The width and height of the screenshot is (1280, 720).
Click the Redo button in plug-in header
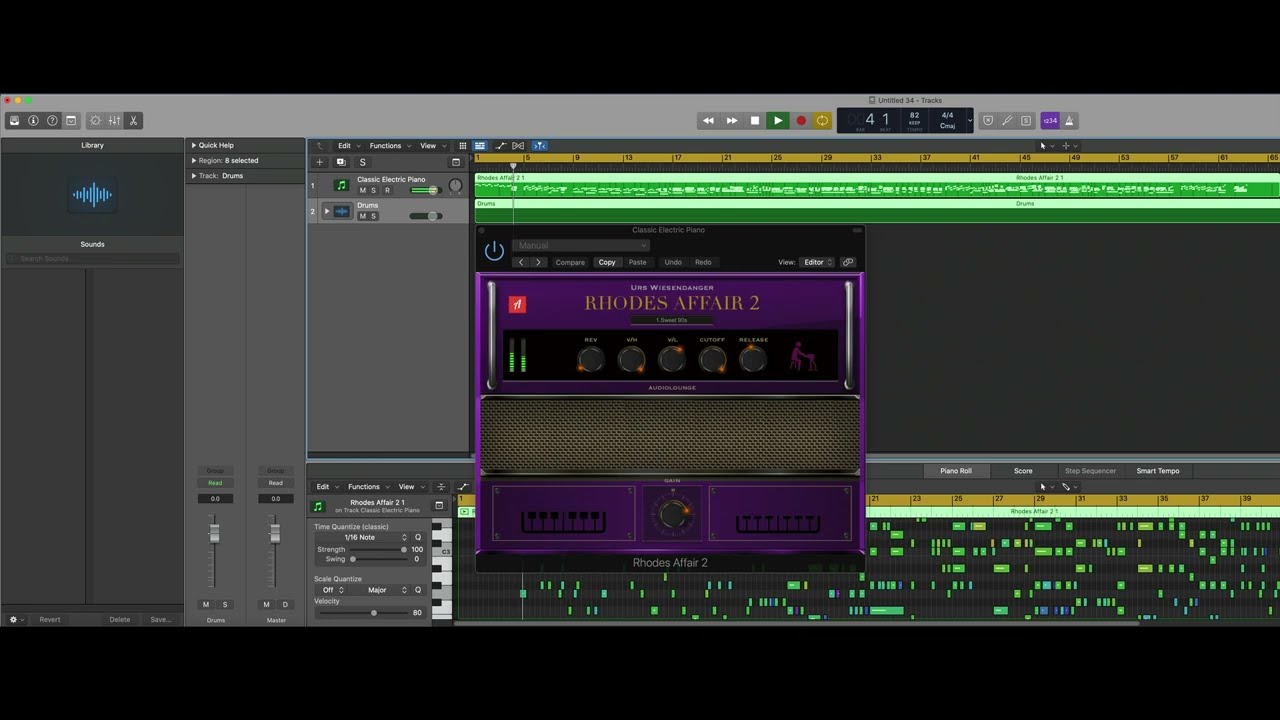(703, 262)
